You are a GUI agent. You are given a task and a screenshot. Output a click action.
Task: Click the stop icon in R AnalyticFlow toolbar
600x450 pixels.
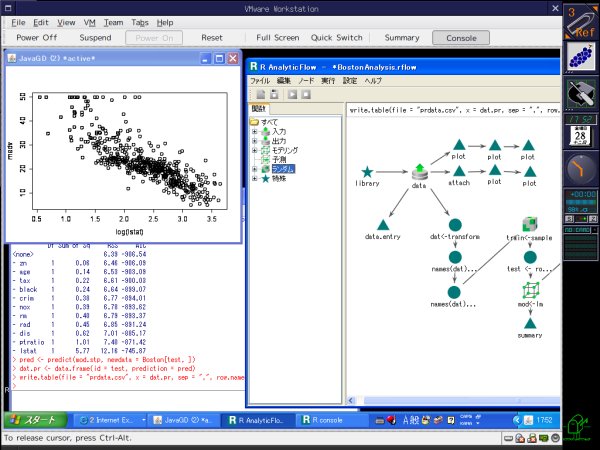(x=306, y=94)
